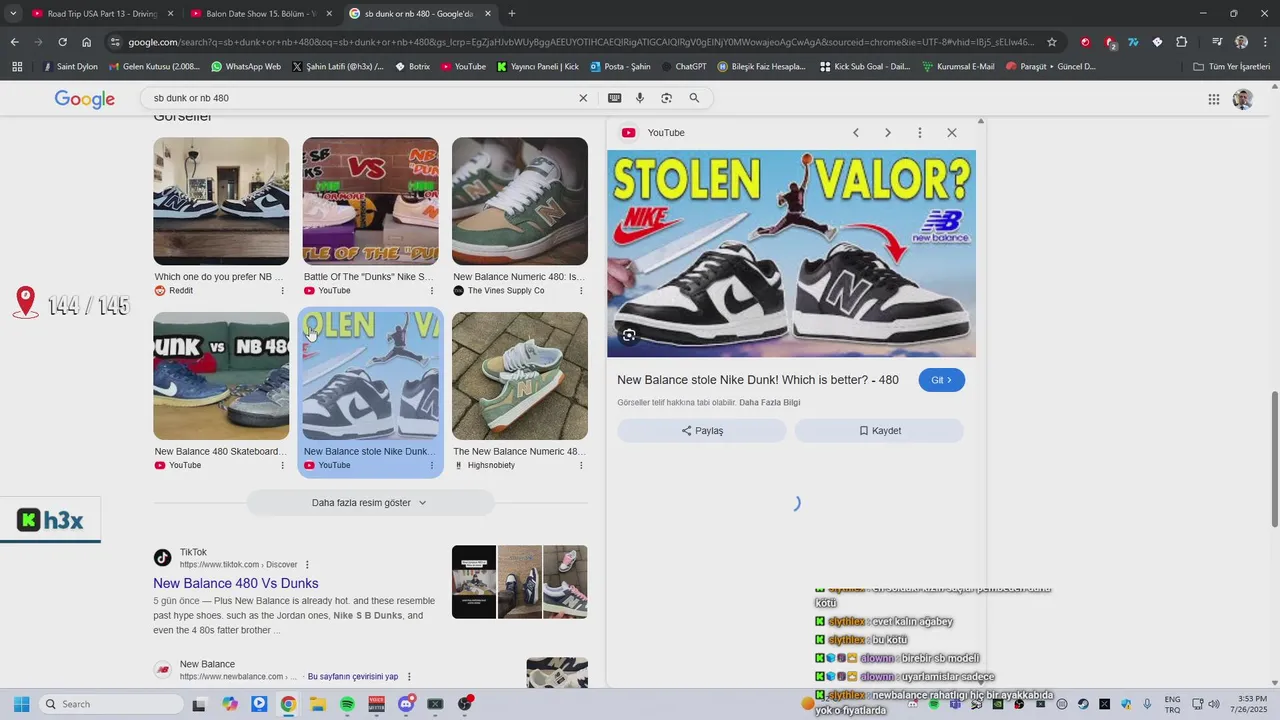Image resolution: width=1280 pixels, height=720 pixels.
Task: Open the Reddit NB vs Dunk image result
Action: (221, 201)
